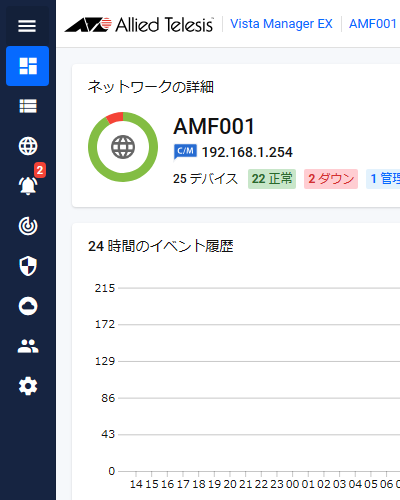Open the cloud icon in the sidebar
Viewport: 400px width, 500px height.
click(28, 306)
